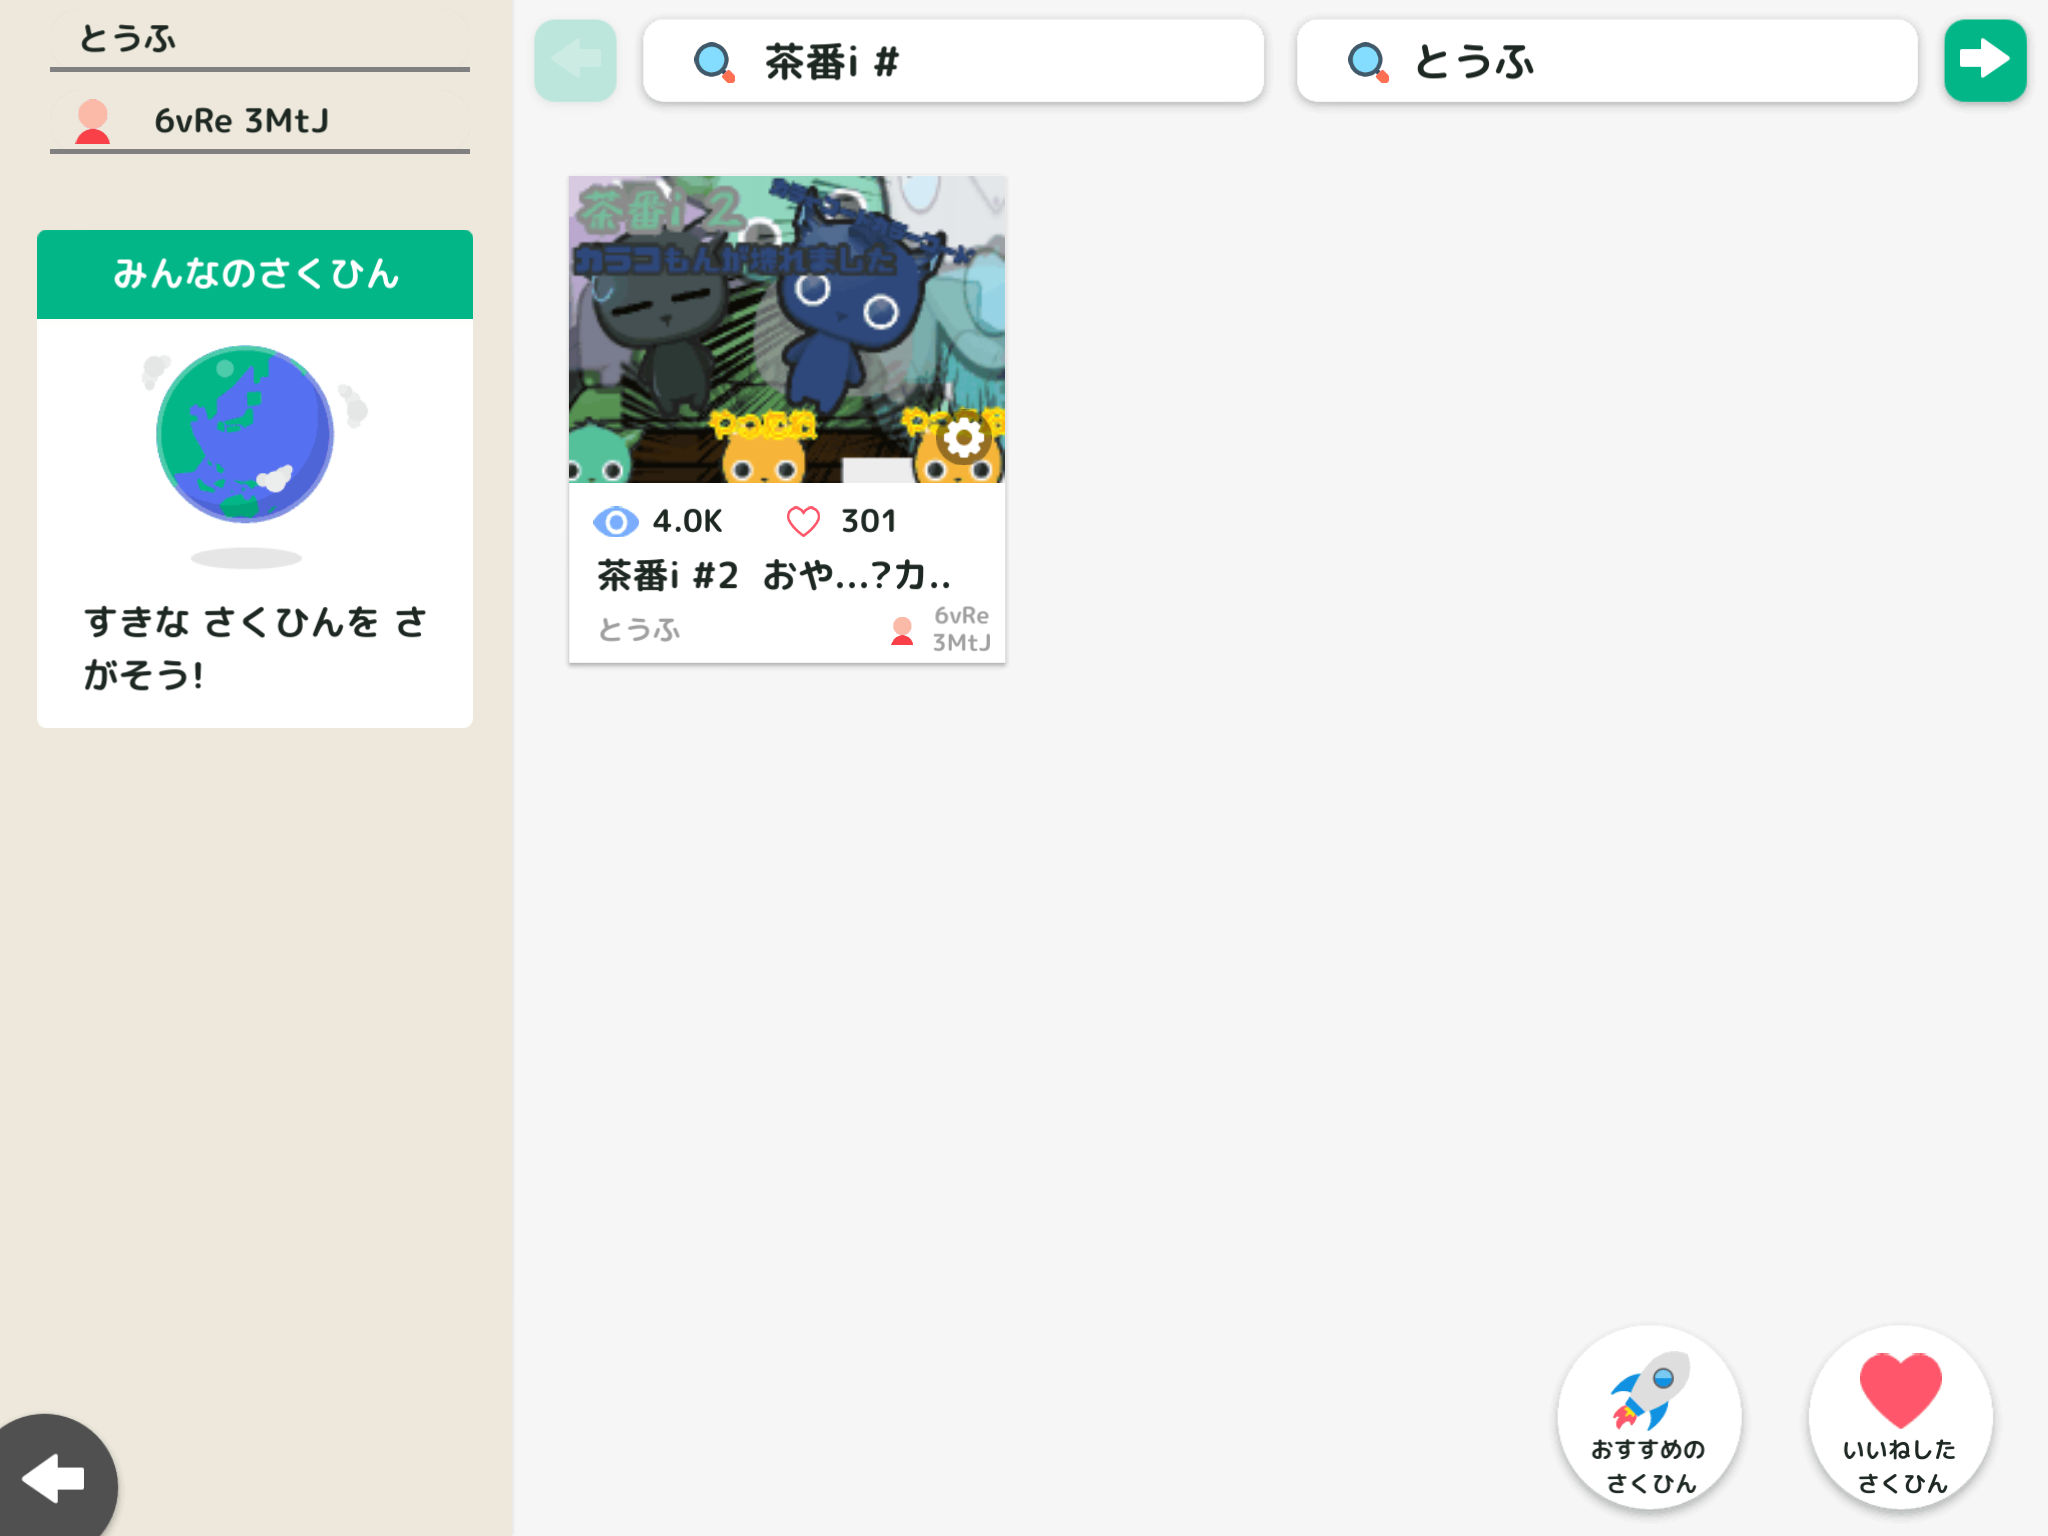Click the globe illustration in the sidebar
Image resolution: width=2048 pixels, height=1536 pixels.
click(246, 434)
